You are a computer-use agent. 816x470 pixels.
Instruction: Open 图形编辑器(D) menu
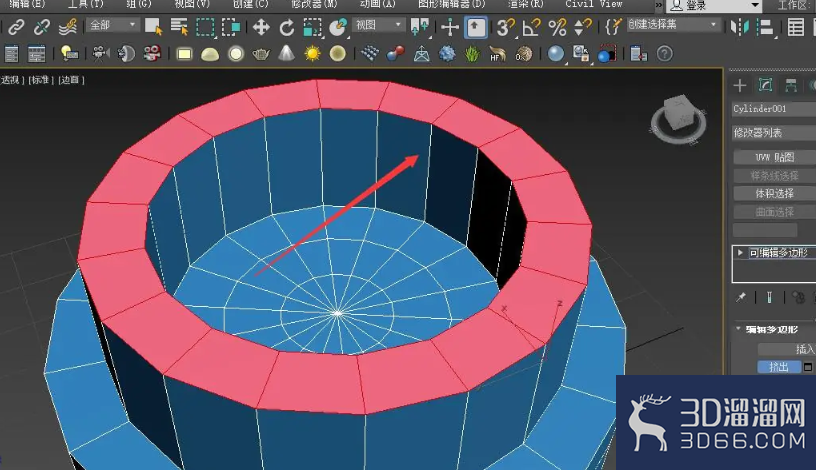(x=452, y=4)
